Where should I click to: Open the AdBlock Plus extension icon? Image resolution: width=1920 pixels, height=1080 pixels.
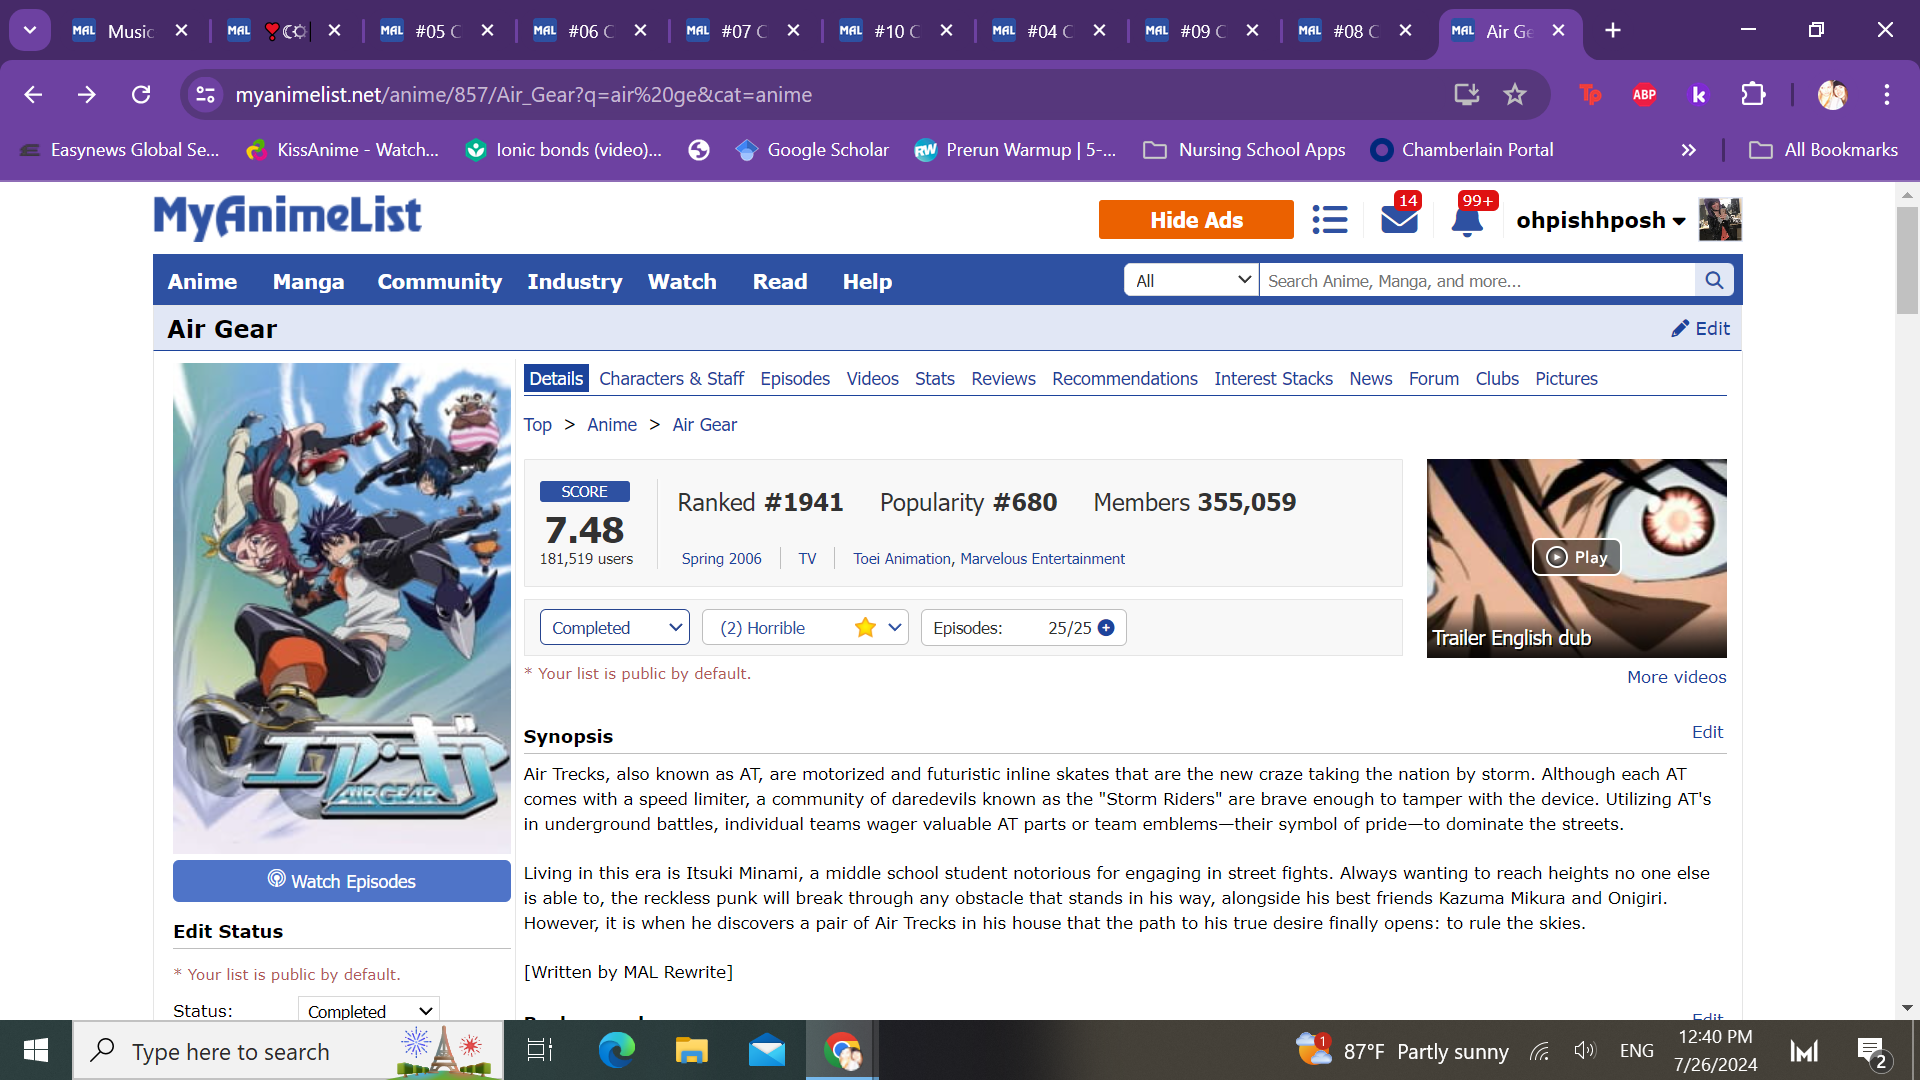pyautogui.click(x=1644, y=95)
